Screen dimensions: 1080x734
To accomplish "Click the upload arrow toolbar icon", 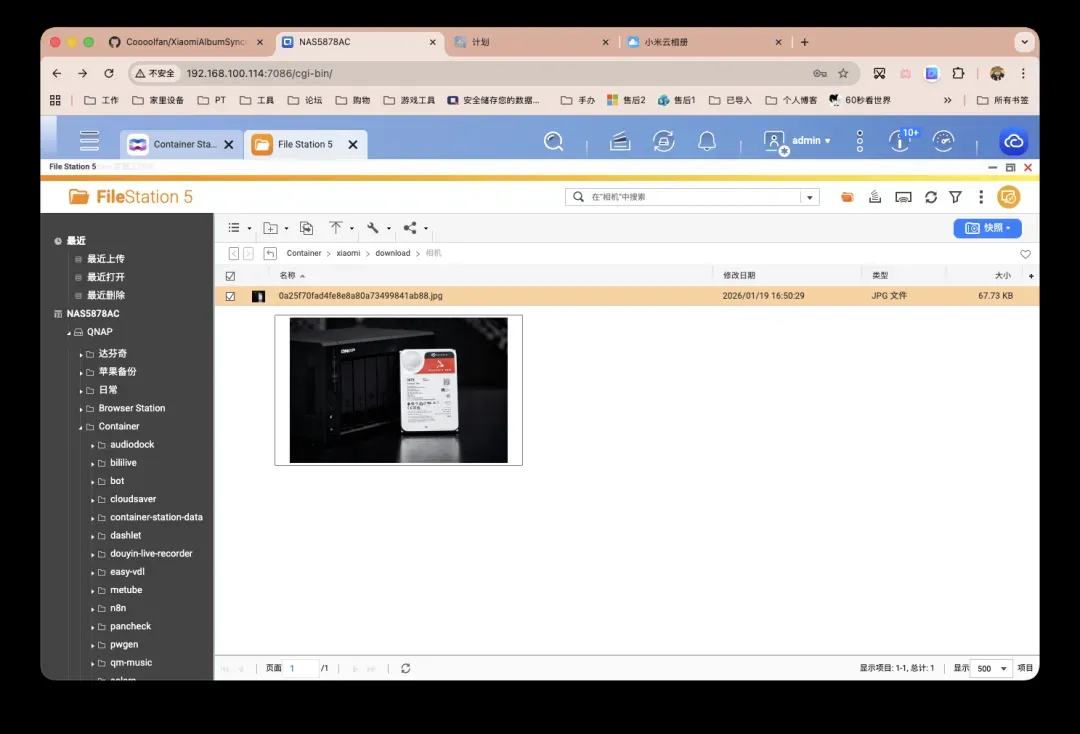I will coord(336,228).
